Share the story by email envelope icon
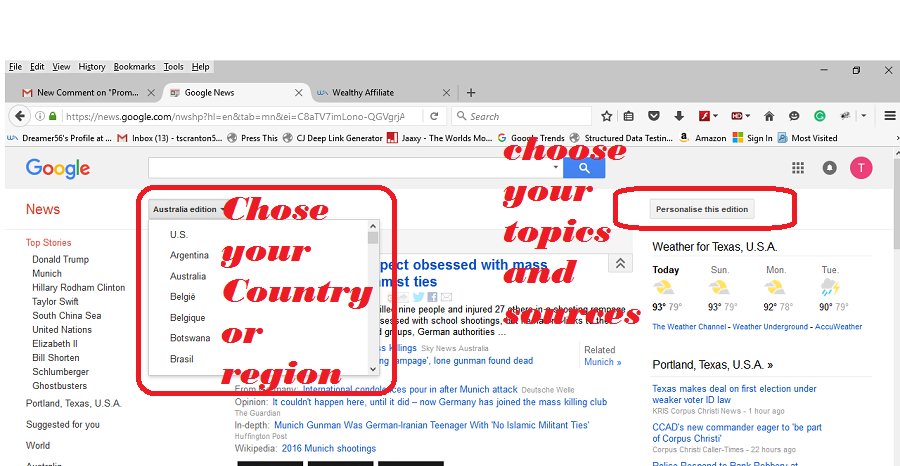The width and height of the screenshot is (900, 466). click(x=446, y=297)
